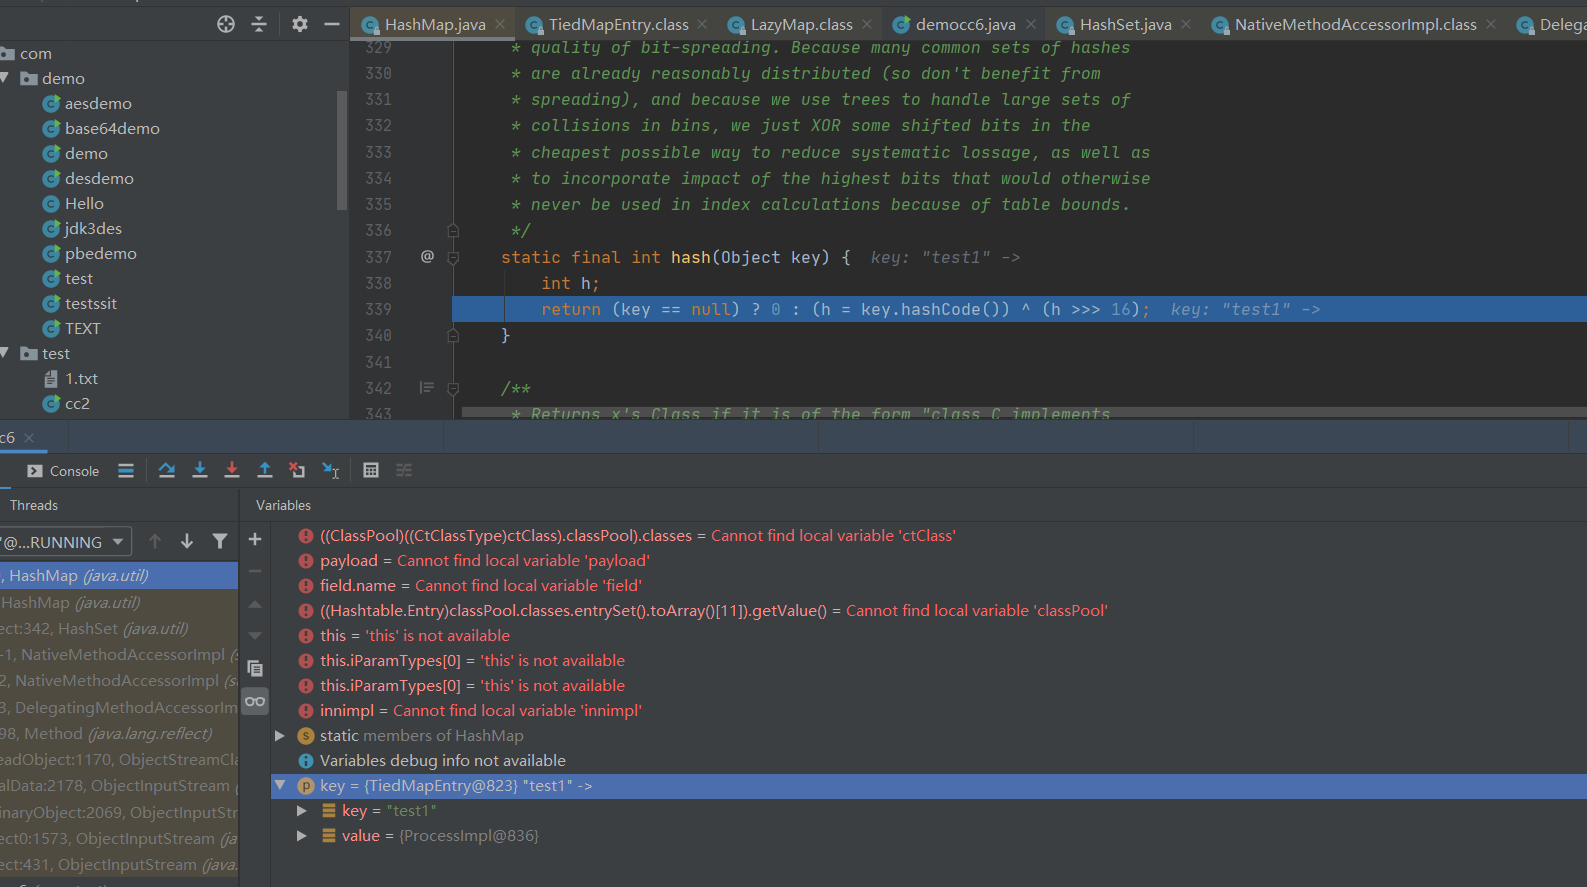Open project panel settings gear
Viewport: 1587px width, 887px height.
tap(300, 24)
